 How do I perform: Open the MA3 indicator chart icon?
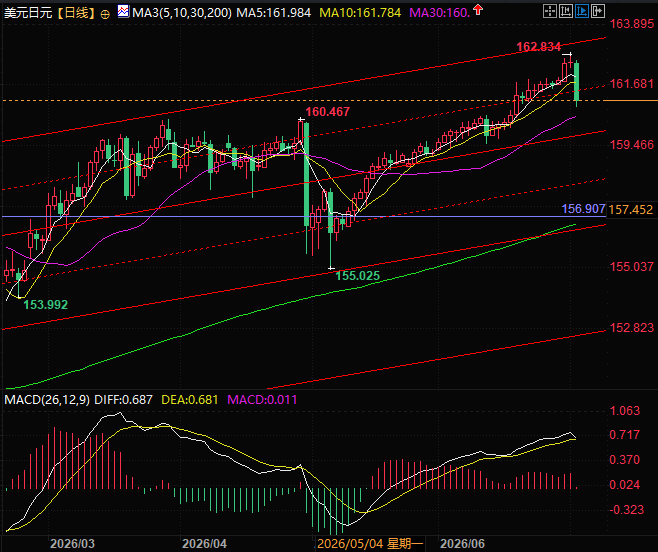(123, 11)
